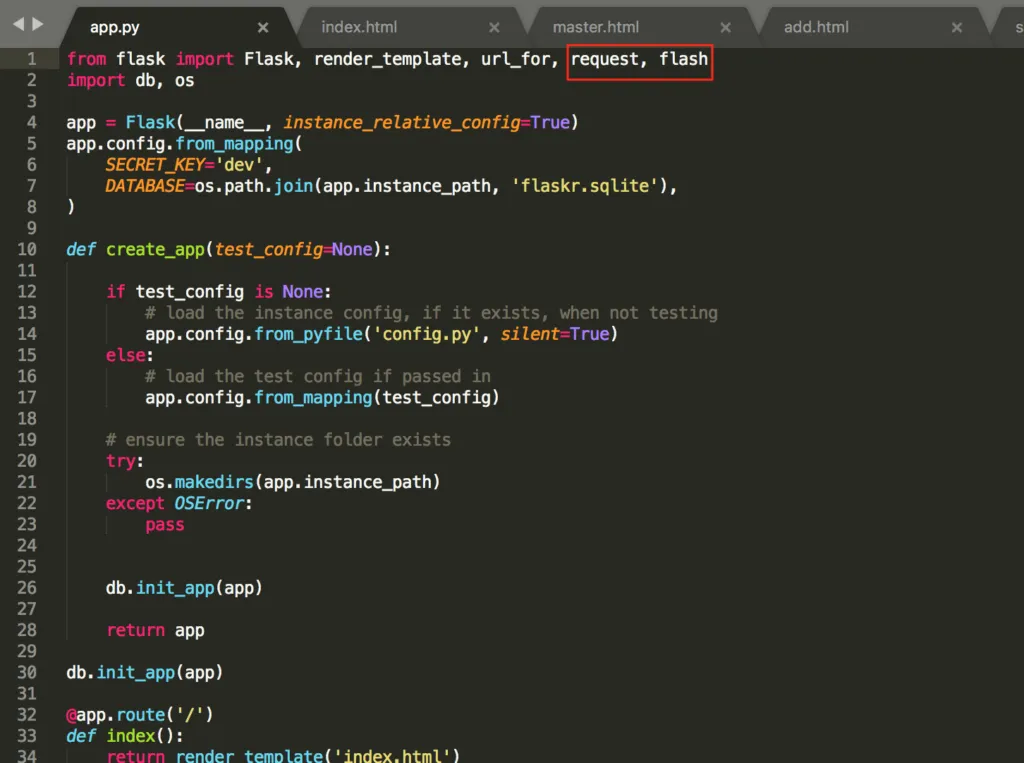Close the add.html tab

956,27
